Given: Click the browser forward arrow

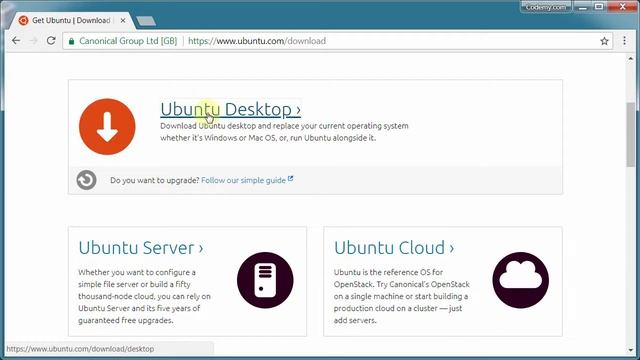Looking at the screenshot, I should (33, 41).
